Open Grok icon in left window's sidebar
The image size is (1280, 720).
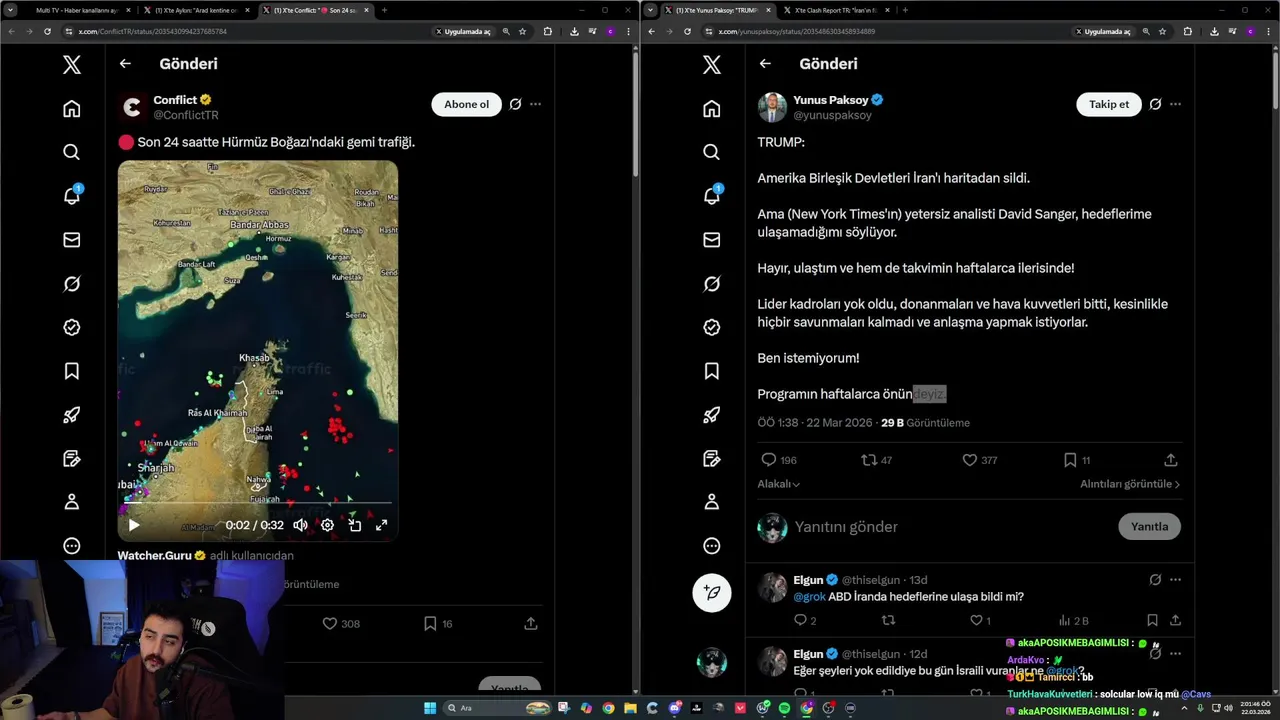pyautogui.click(x=71, y=284)
